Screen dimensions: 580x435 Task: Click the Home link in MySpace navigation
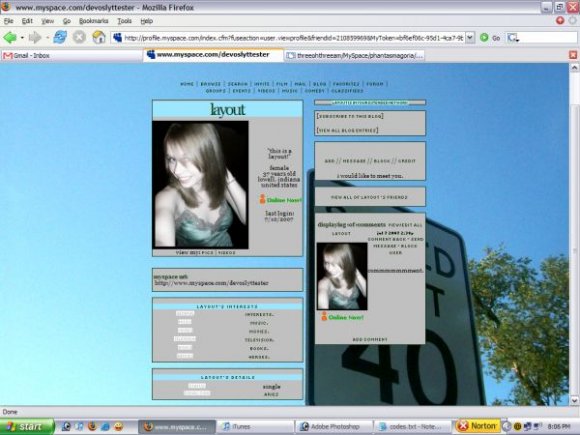point(187,84)
